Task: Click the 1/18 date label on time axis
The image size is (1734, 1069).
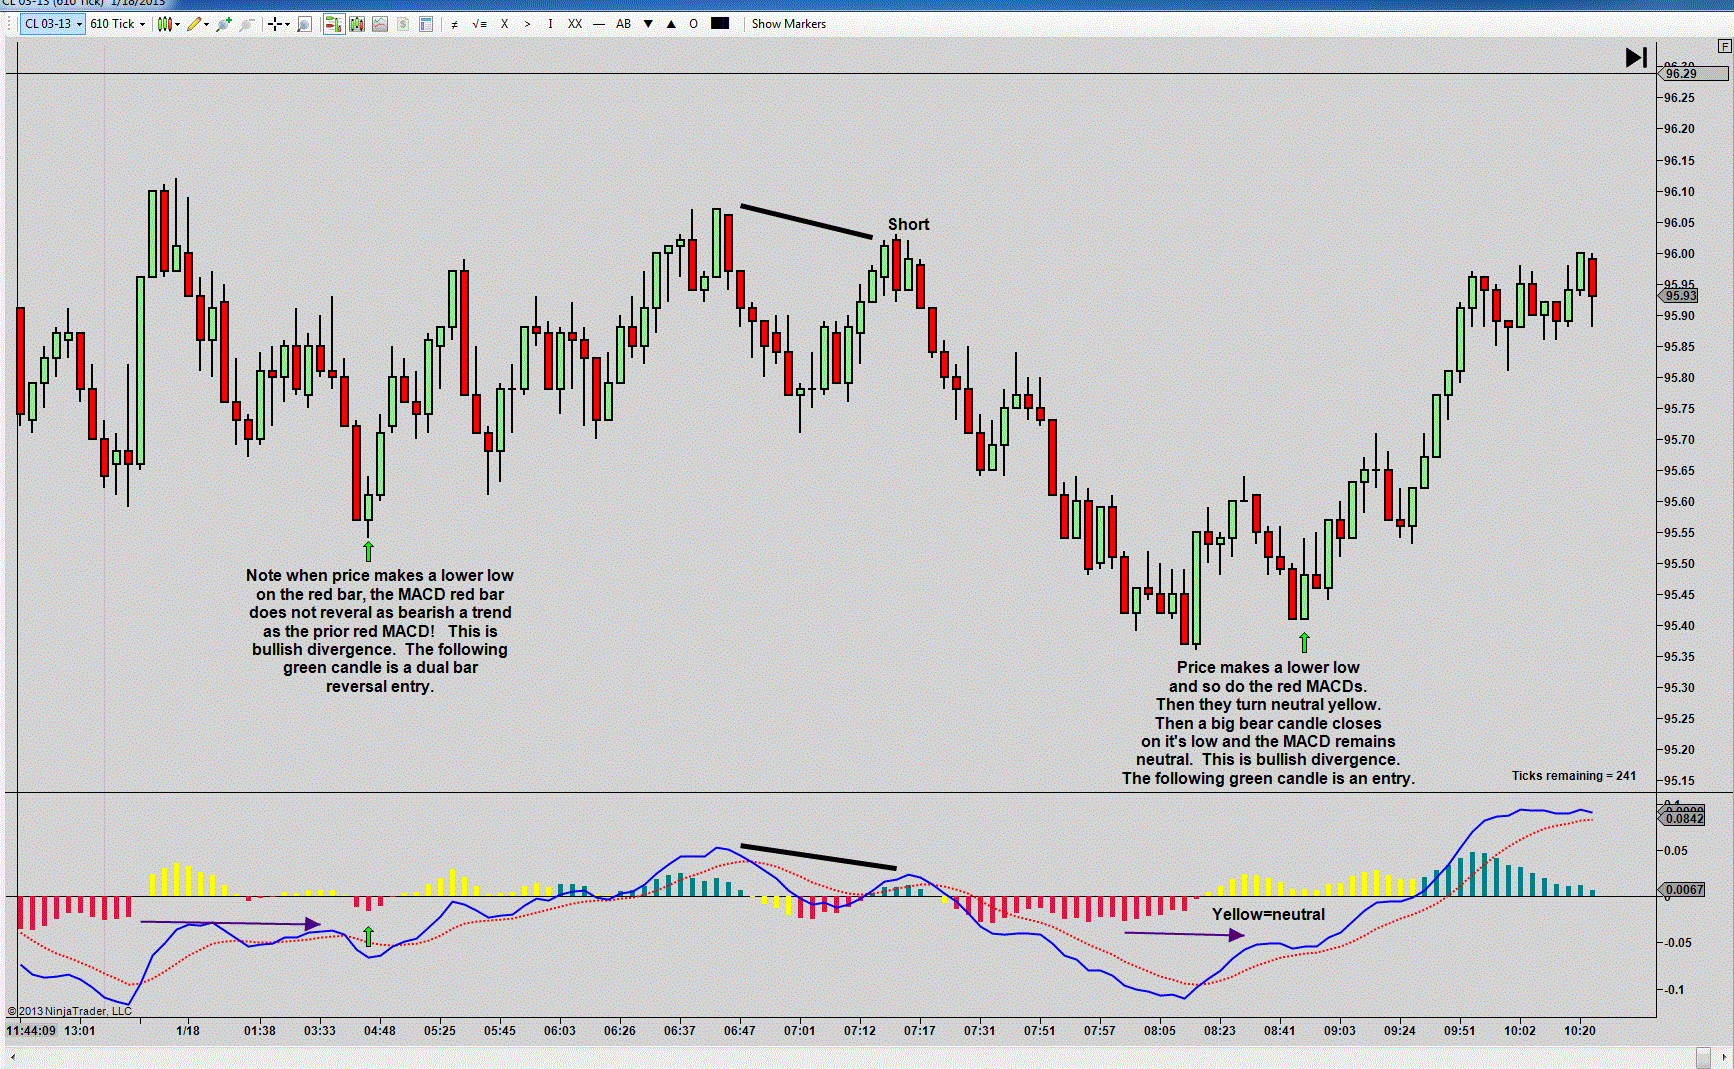Action: tap(188, 1031)
